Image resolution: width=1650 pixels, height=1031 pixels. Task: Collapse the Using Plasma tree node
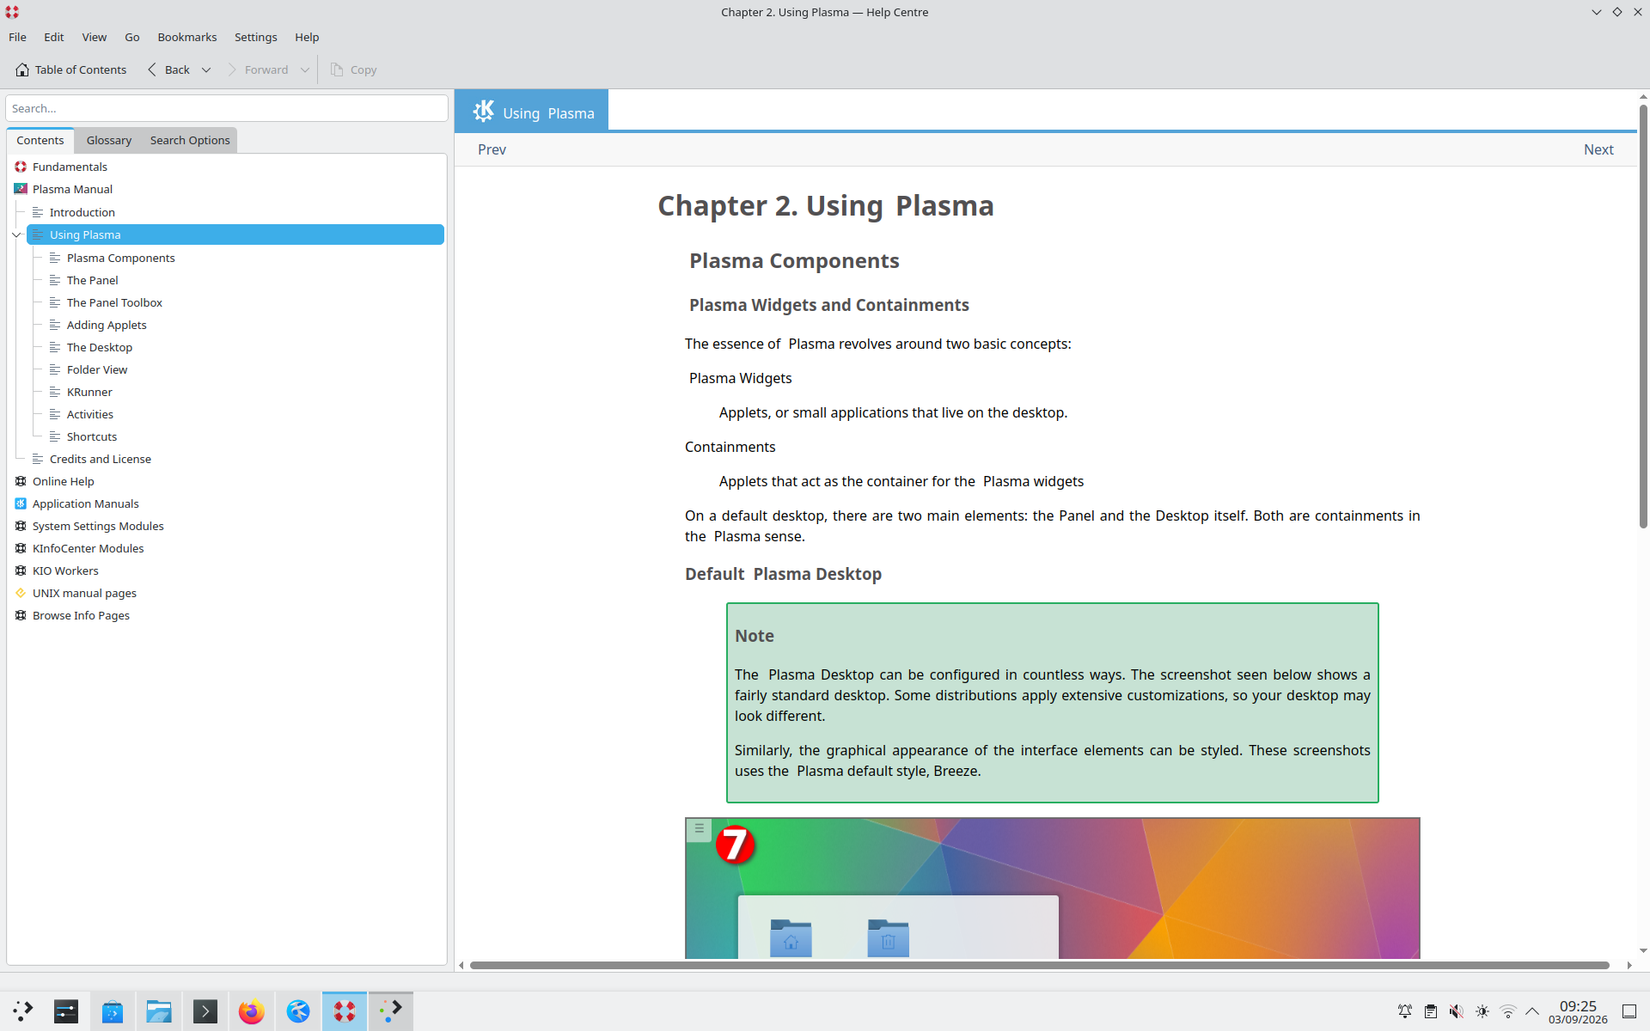click(17, 235)
